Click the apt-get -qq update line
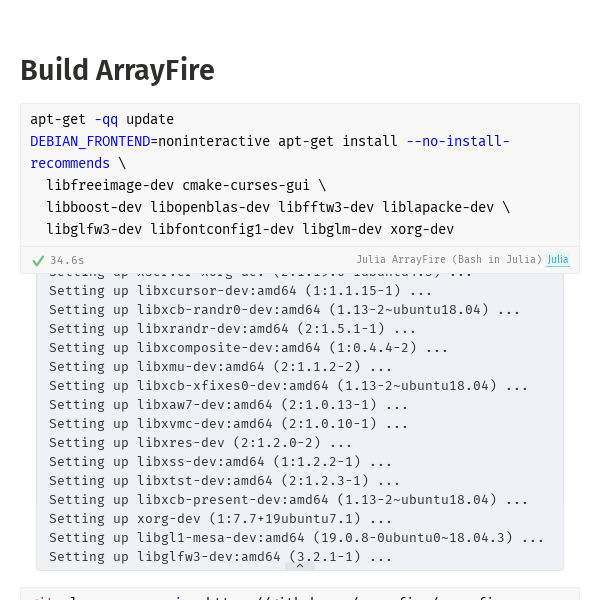Screen dimensions: 600x600 tap(102, 119)
